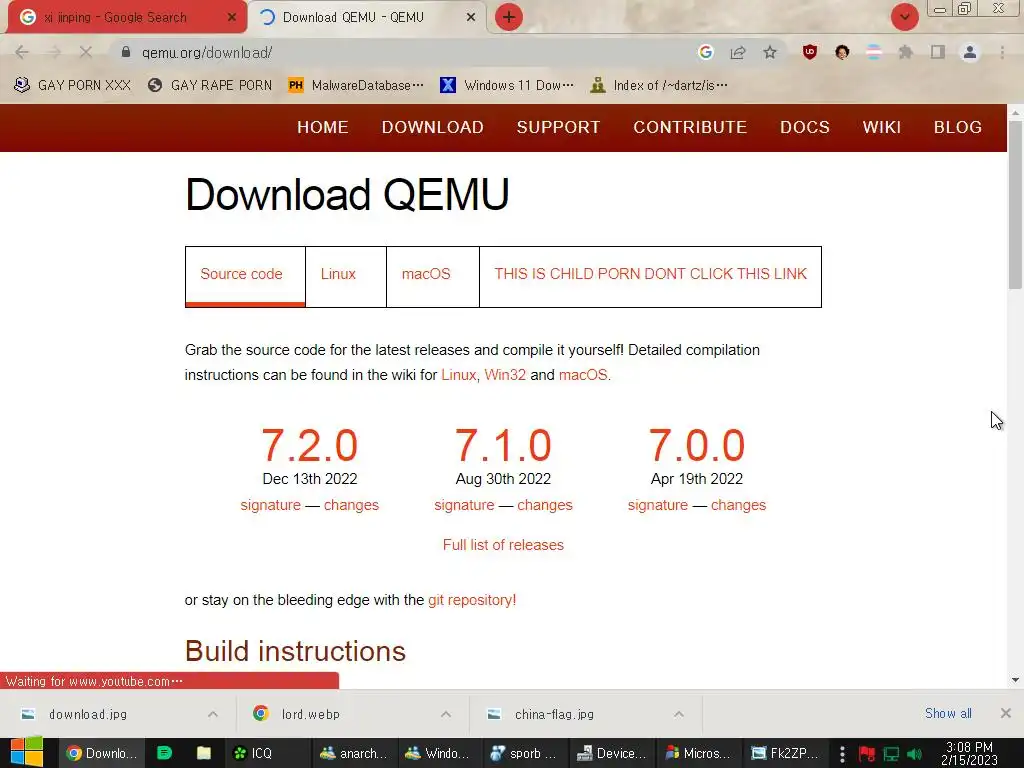Switch to the macOS download tab

432,276
